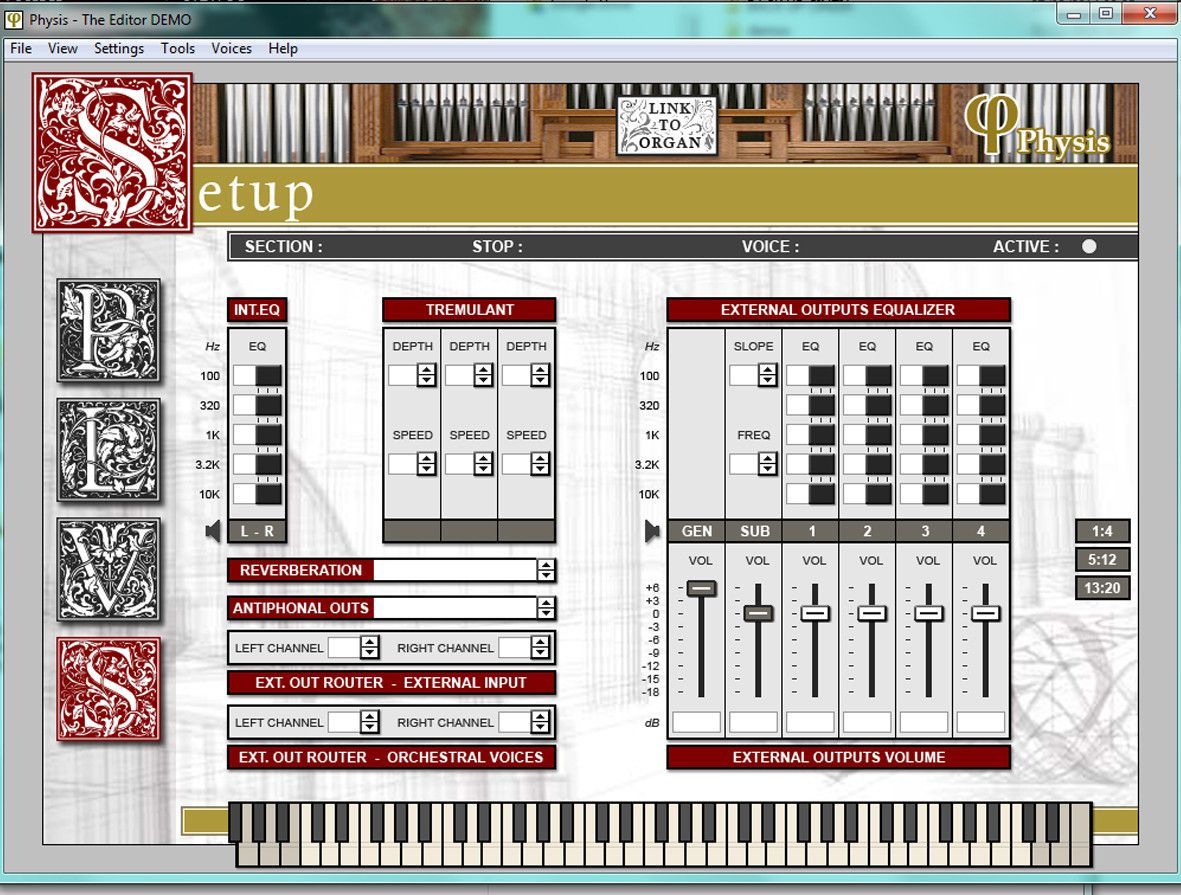The height and width of the screenshot is (895, 1181).
Task: Click the 1:4 output group button
Action: (x=1103, y=530)
